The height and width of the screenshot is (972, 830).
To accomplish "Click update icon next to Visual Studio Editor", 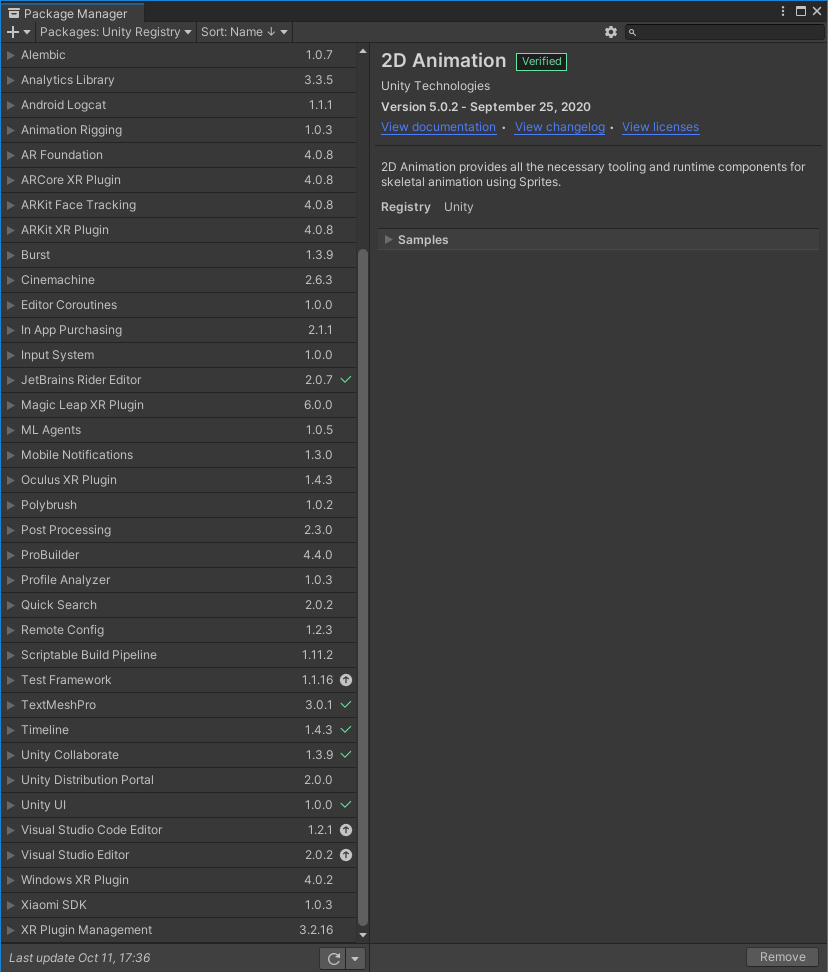I will (x=345, y=855).
